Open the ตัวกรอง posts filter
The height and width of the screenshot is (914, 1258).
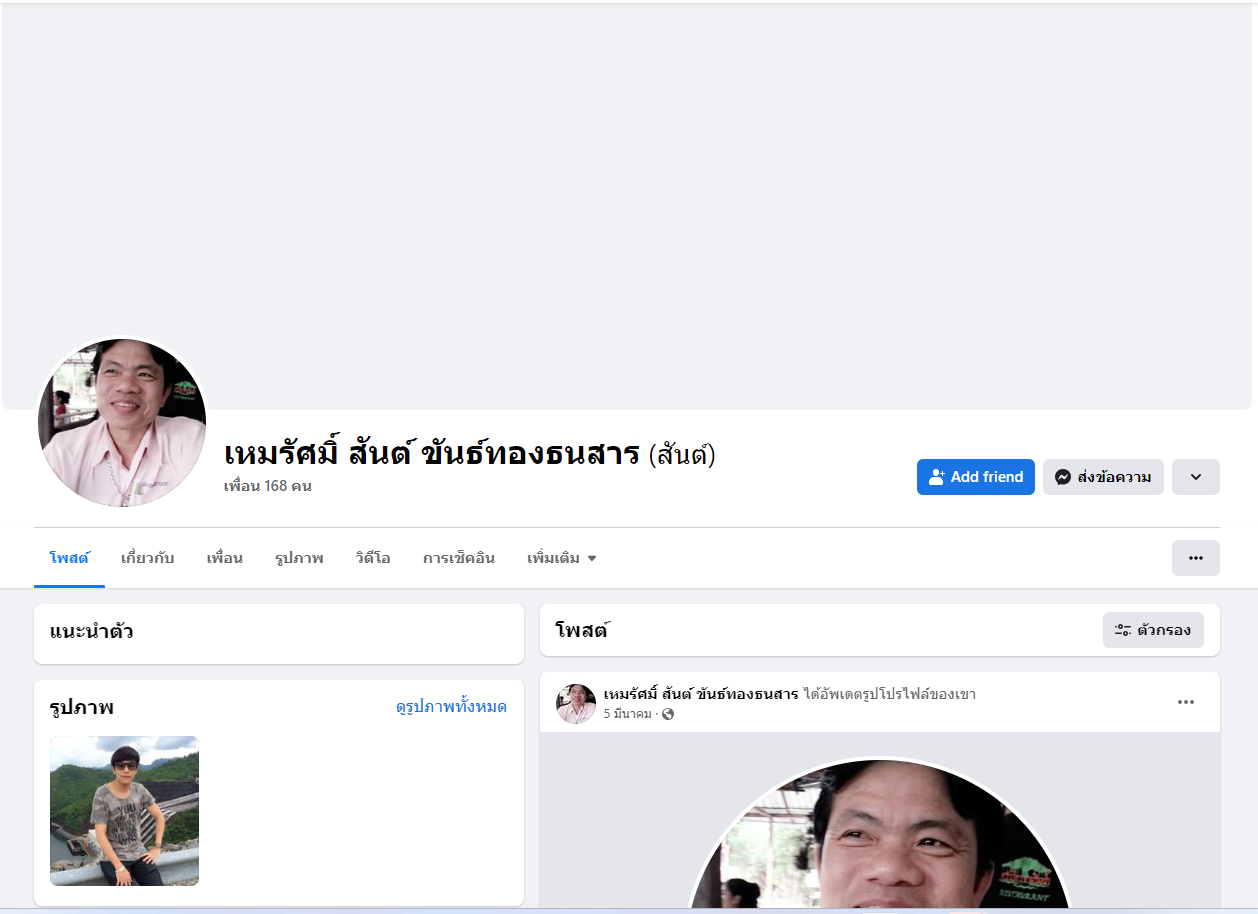[x=1153, y=630]
